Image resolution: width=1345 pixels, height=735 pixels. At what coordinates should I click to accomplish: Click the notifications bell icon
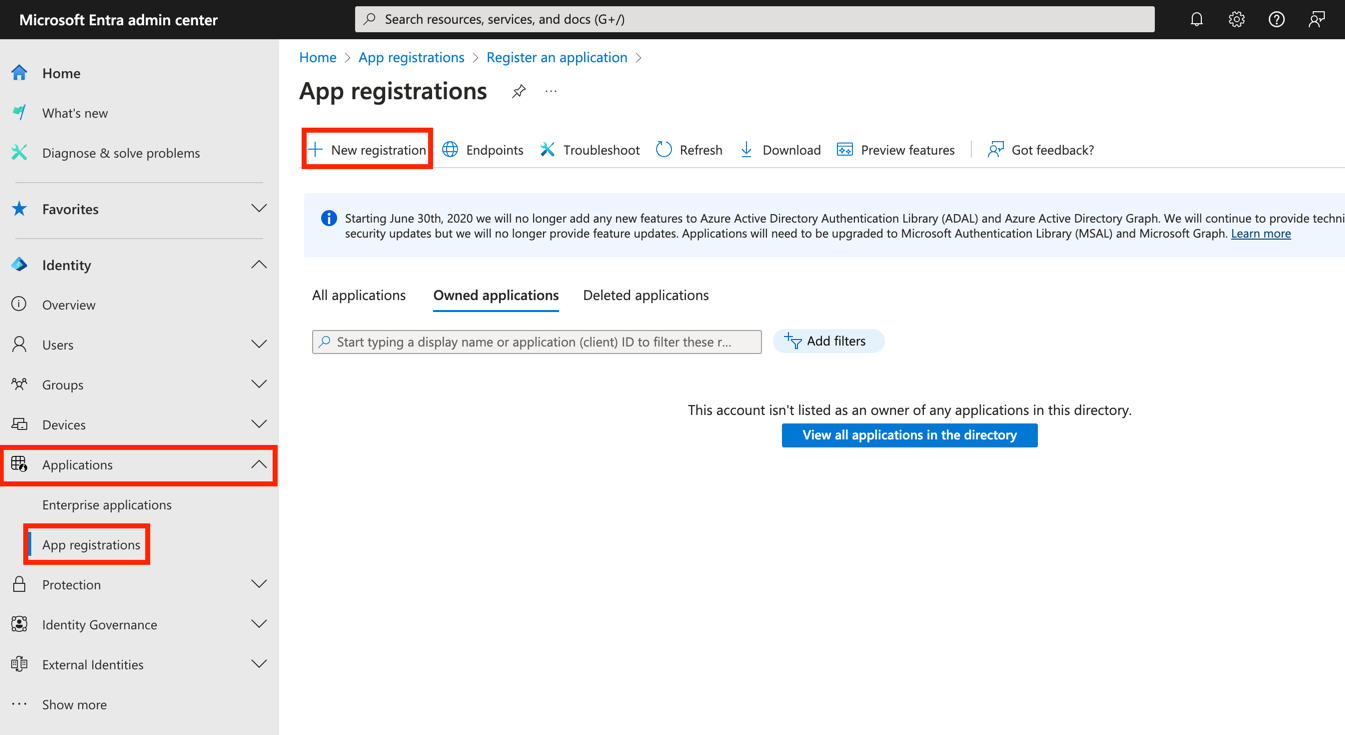pos(1196,19)
